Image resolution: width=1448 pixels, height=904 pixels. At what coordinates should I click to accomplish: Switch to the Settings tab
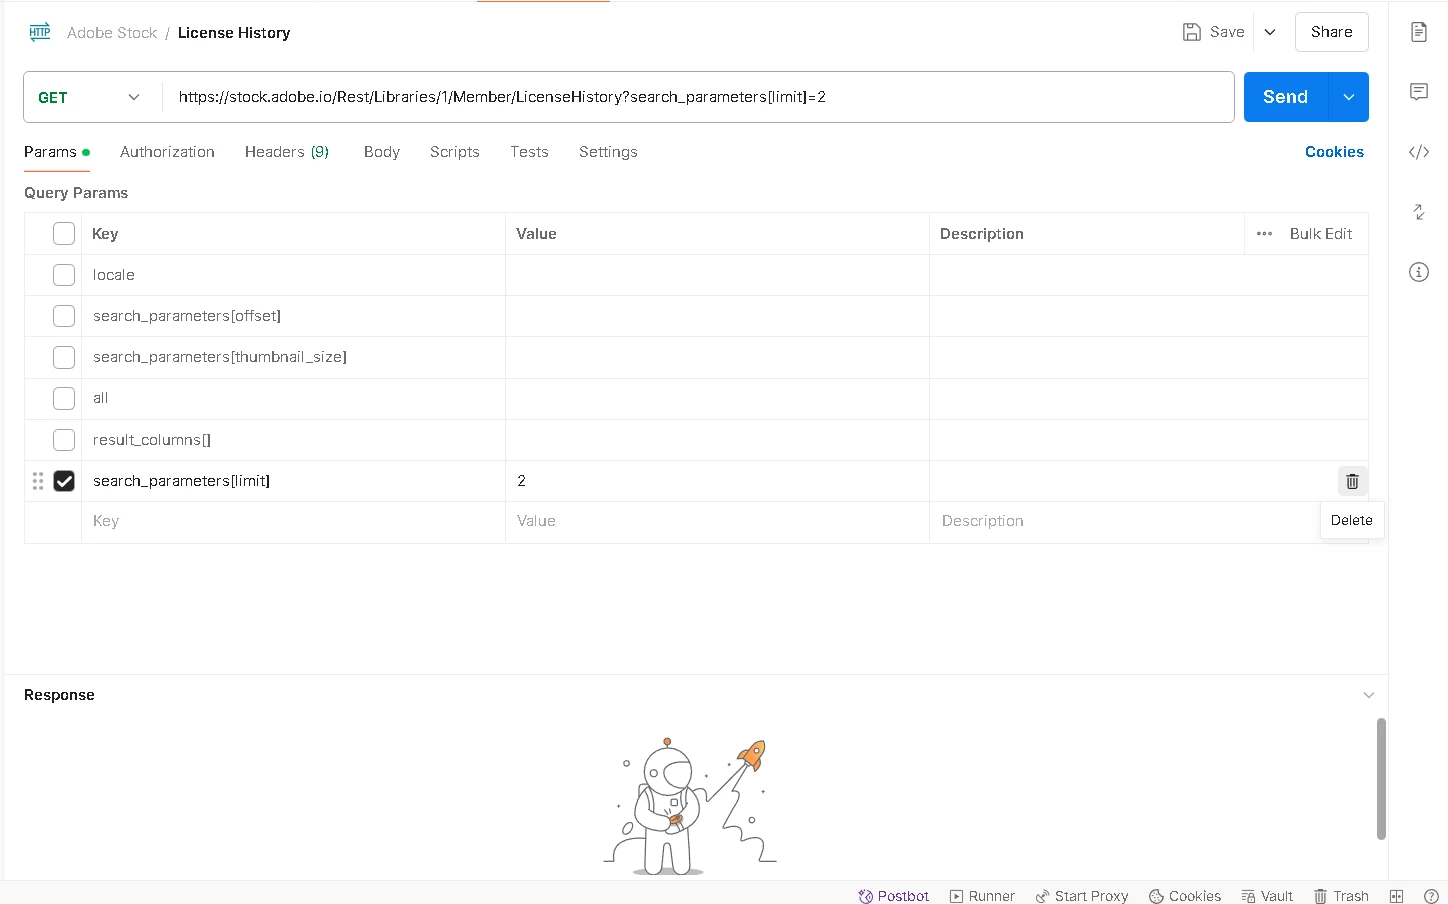[608, 152]
